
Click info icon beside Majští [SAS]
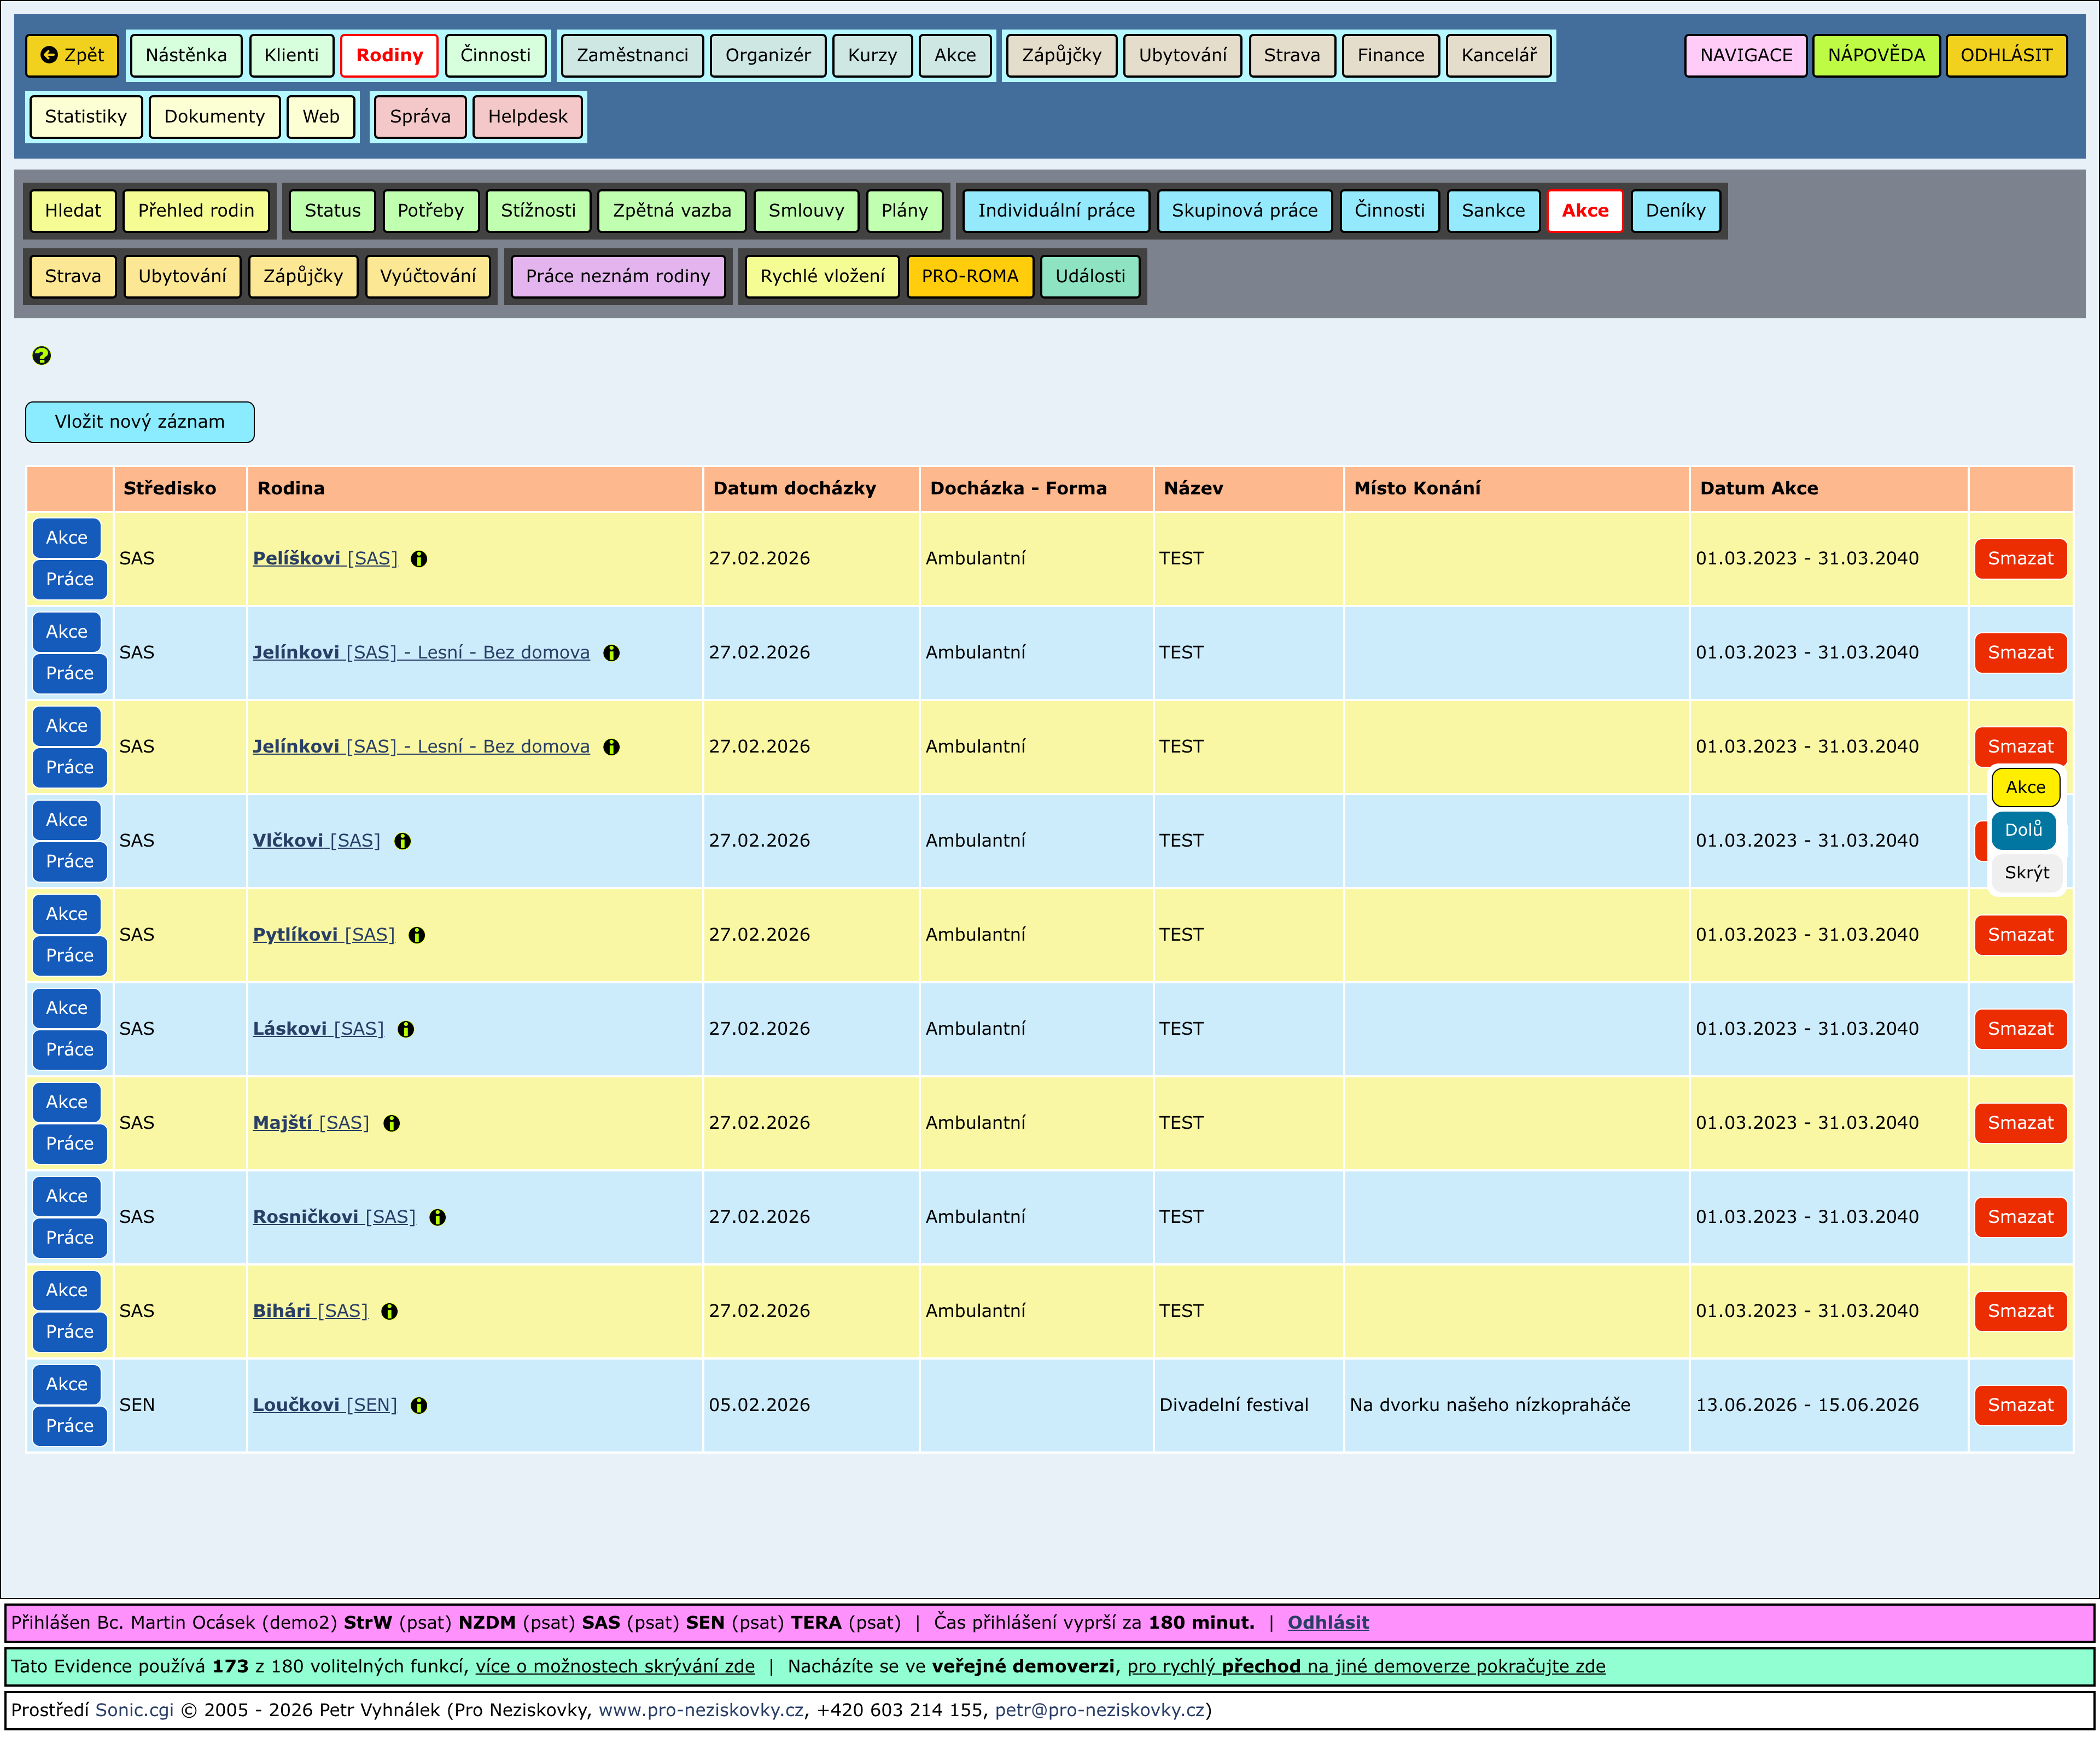(392, 1123)
